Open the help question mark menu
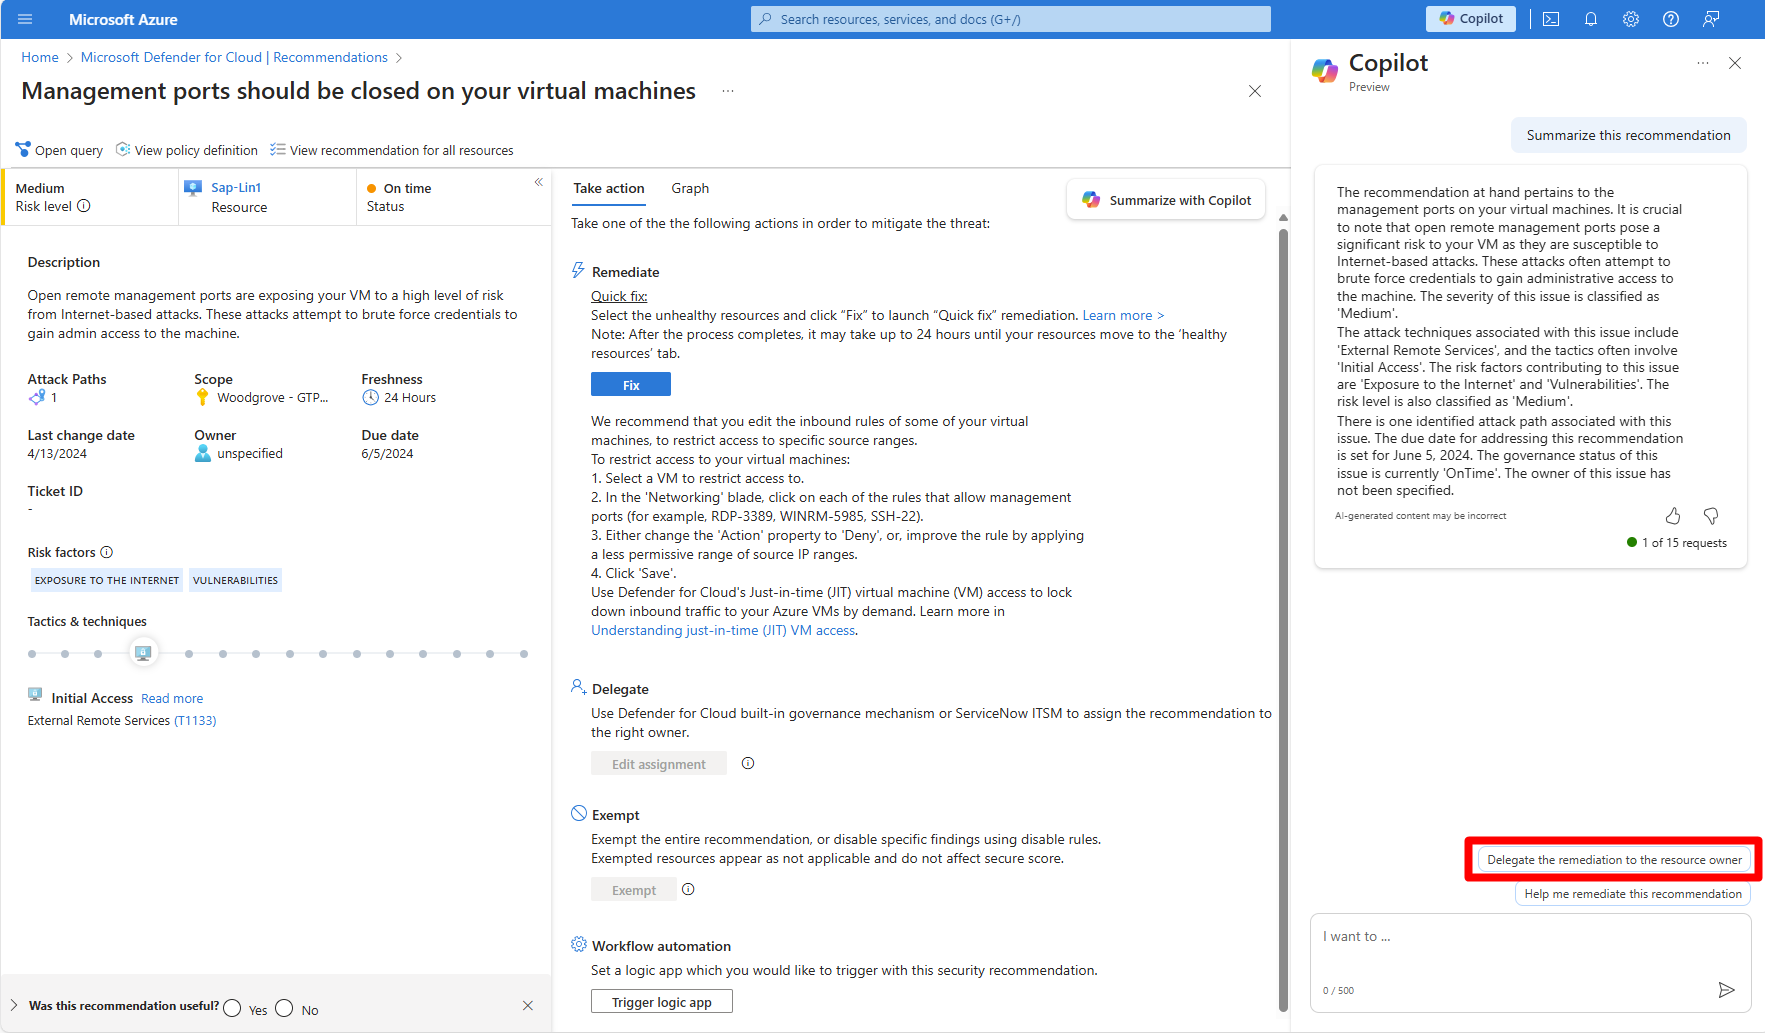The height and width of the screenshot is (1033, 1765). [1671, 19]
